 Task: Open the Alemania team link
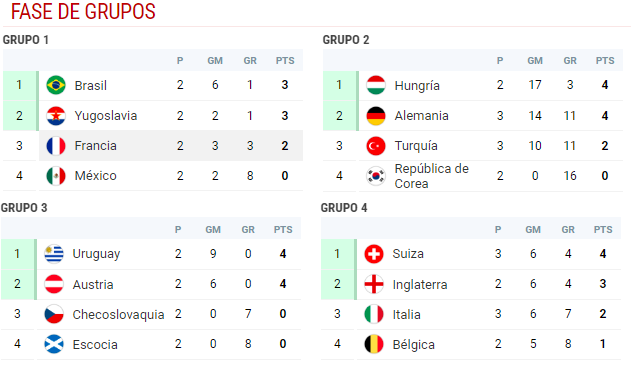pyautogui.click(x=421, y=116)
